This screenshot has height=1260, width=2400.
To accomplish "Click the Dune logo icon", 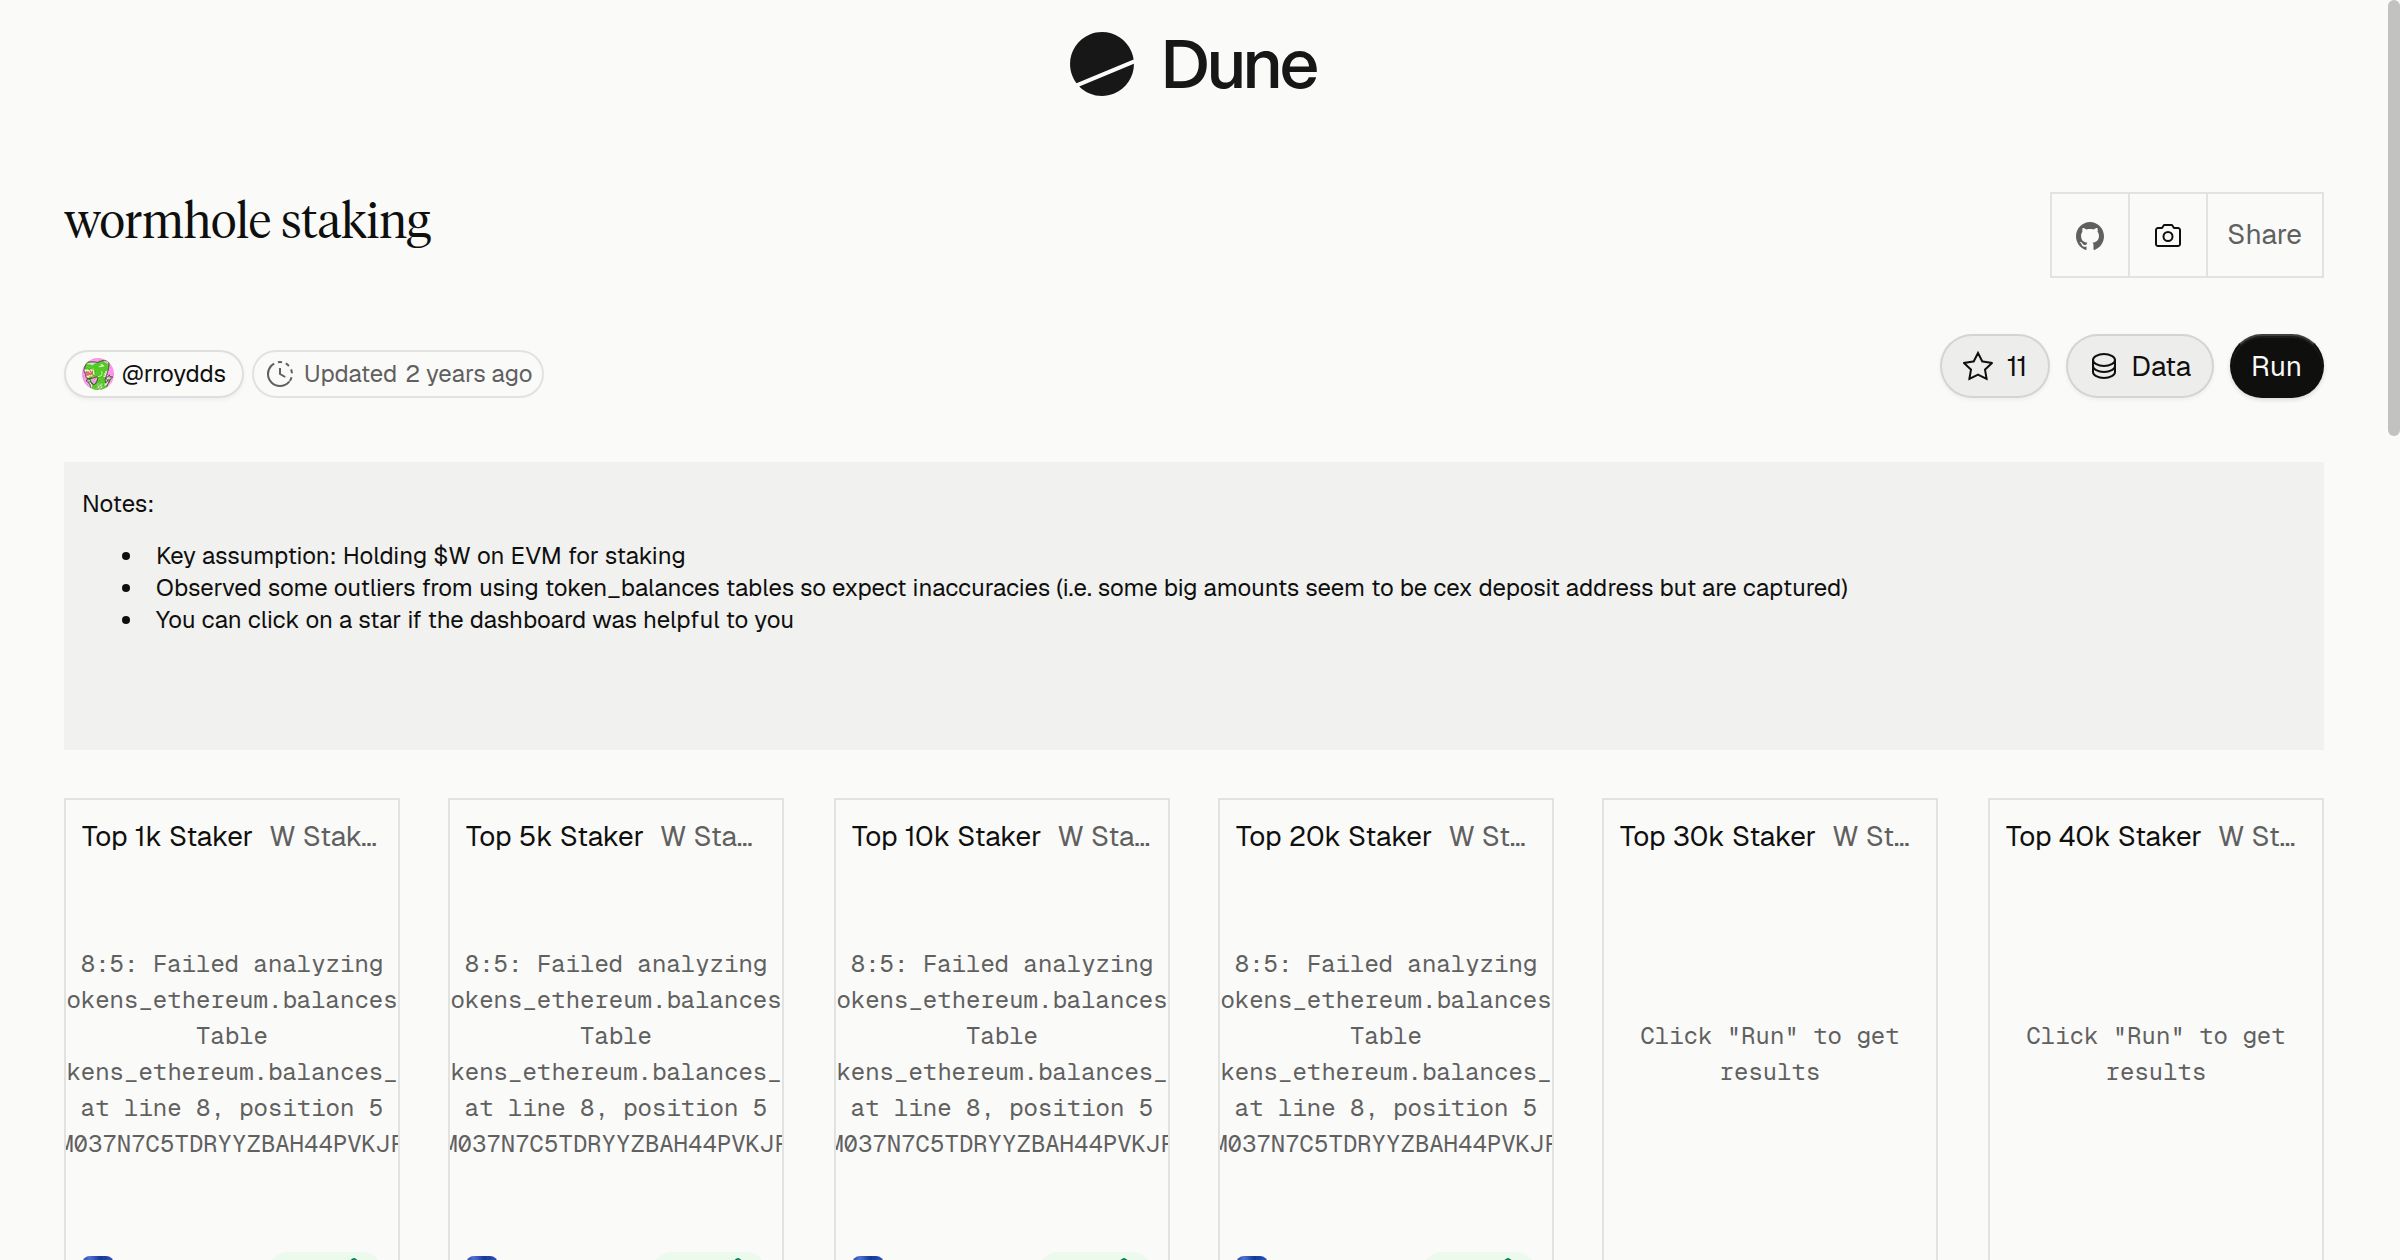I will (x=1101, y=64).
